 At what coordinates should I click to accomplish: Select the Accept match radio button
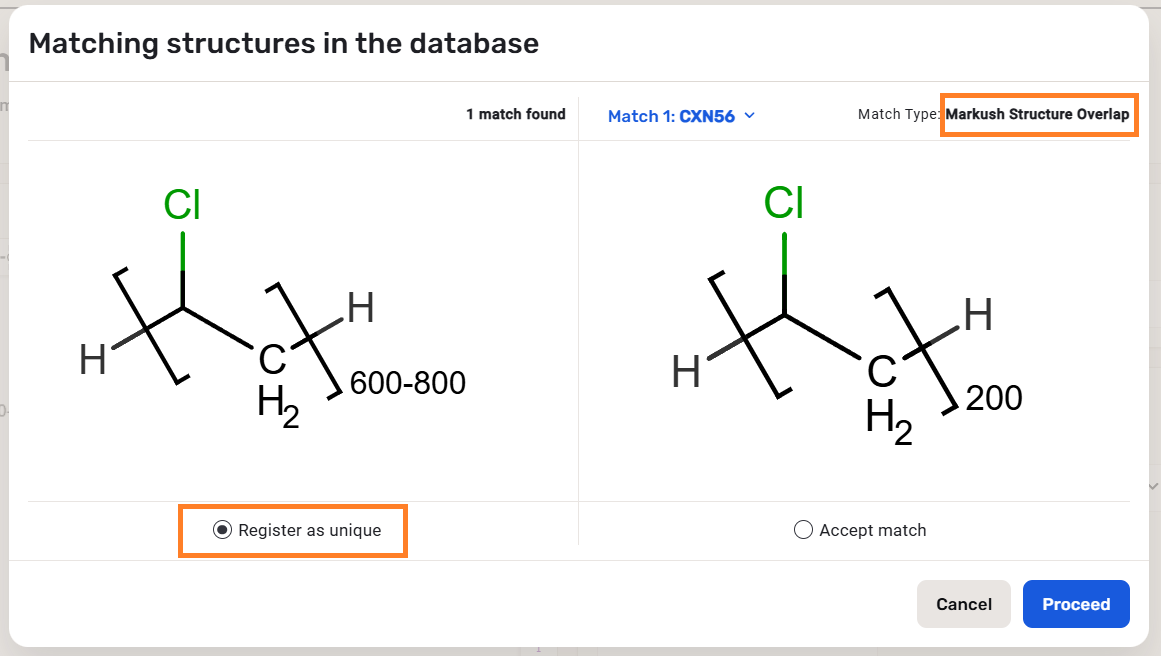point(803,530)
